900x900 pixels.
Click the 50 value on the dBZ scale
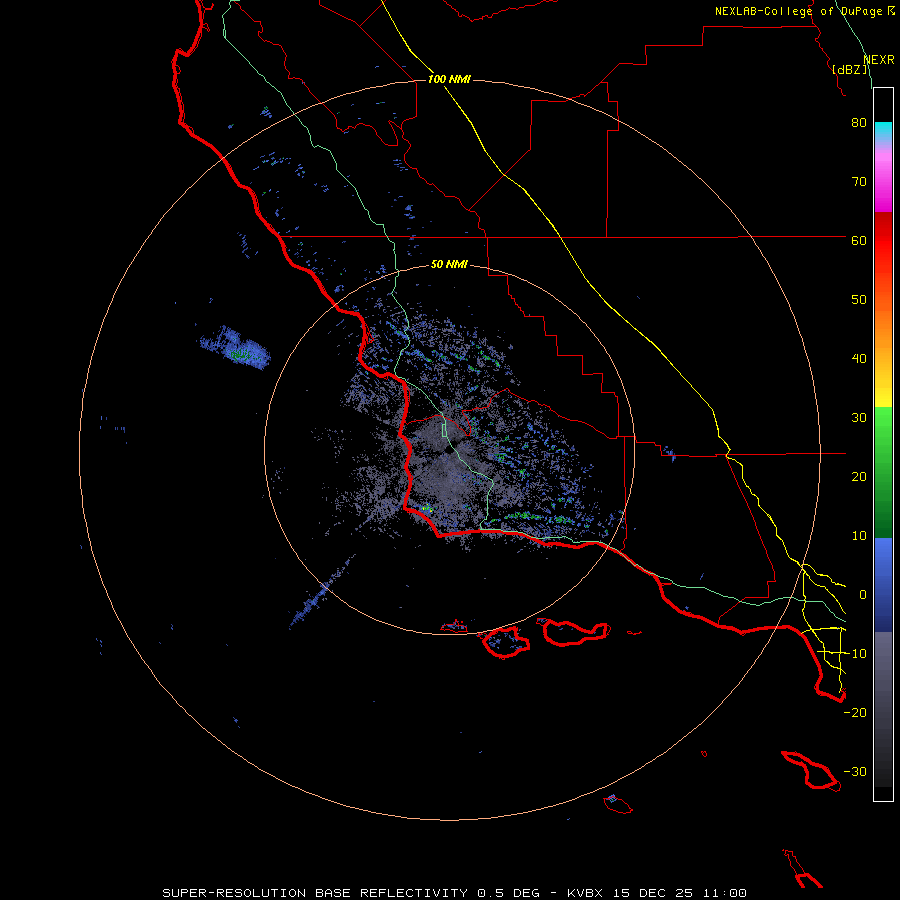click(x=859, y=300)
